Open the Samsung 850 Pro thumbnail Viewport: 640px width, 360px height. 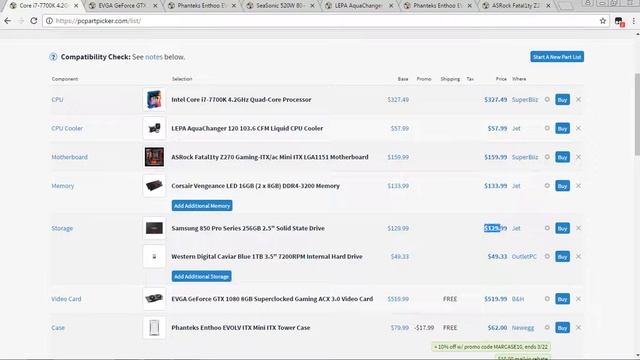click(154, 228)
